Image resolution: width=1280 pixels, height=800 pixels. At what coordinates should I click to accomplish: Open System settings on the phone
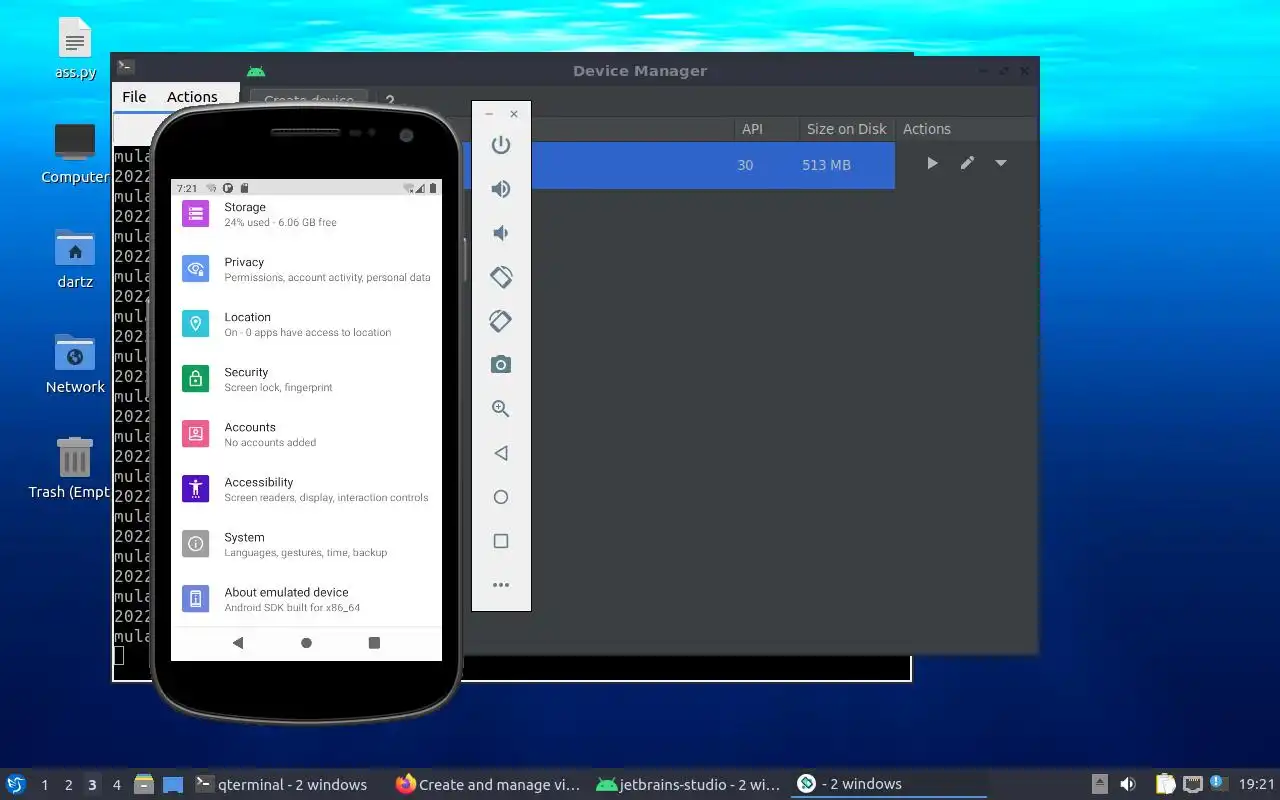[306, 544]
